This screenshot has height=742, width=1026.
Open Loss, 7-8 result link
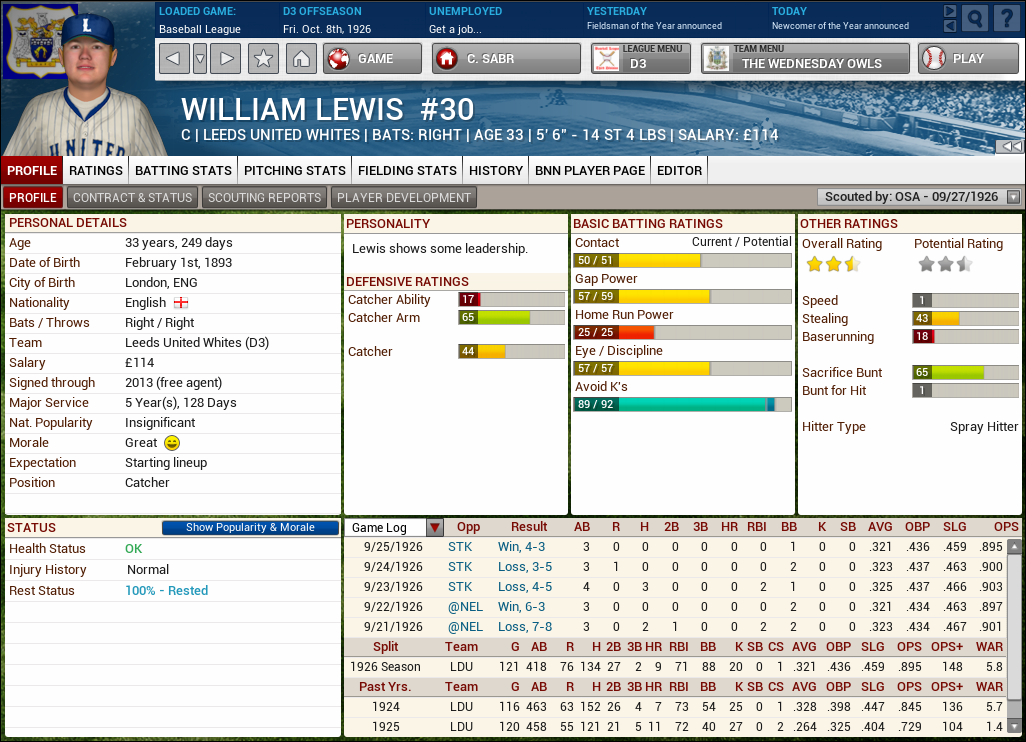525,627
